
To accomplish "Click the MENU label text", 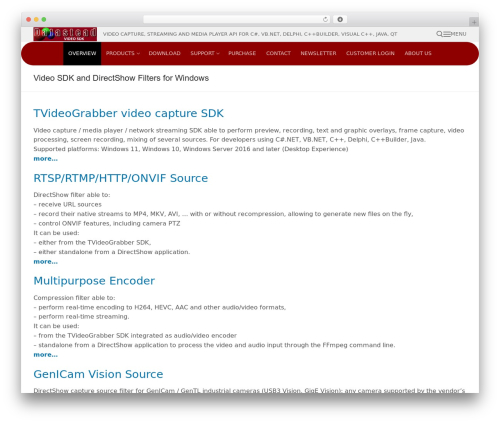I will point(458,34).
